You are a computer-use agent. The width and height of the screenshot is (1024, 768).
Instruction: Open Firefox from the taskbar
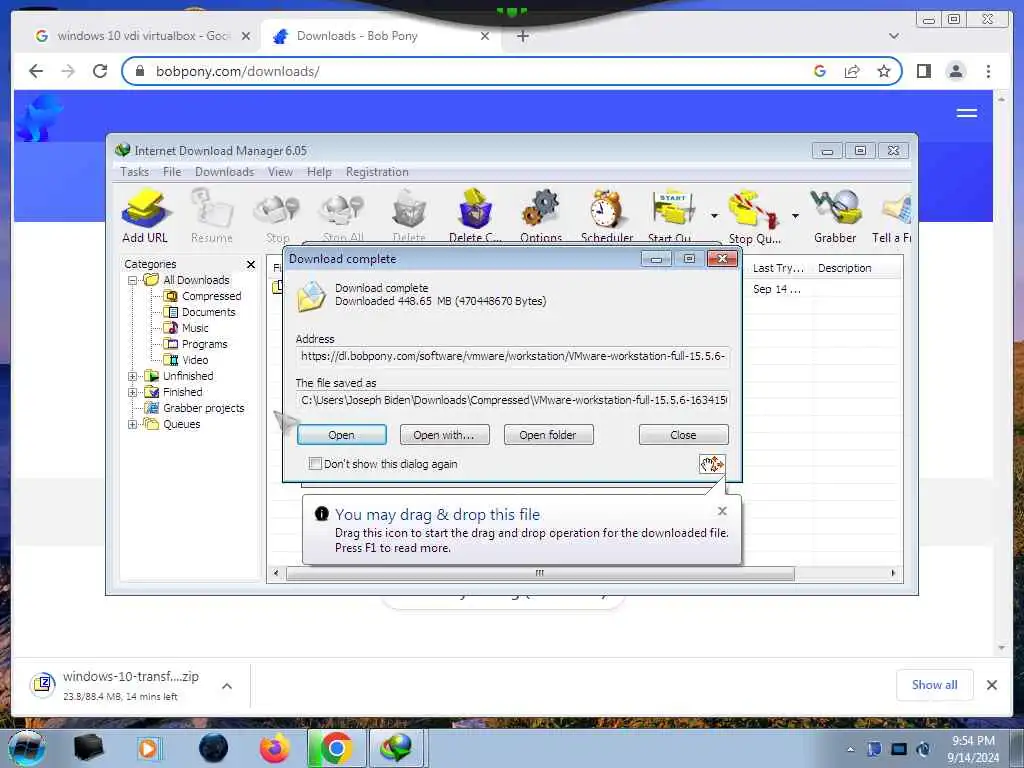point(274,748)
